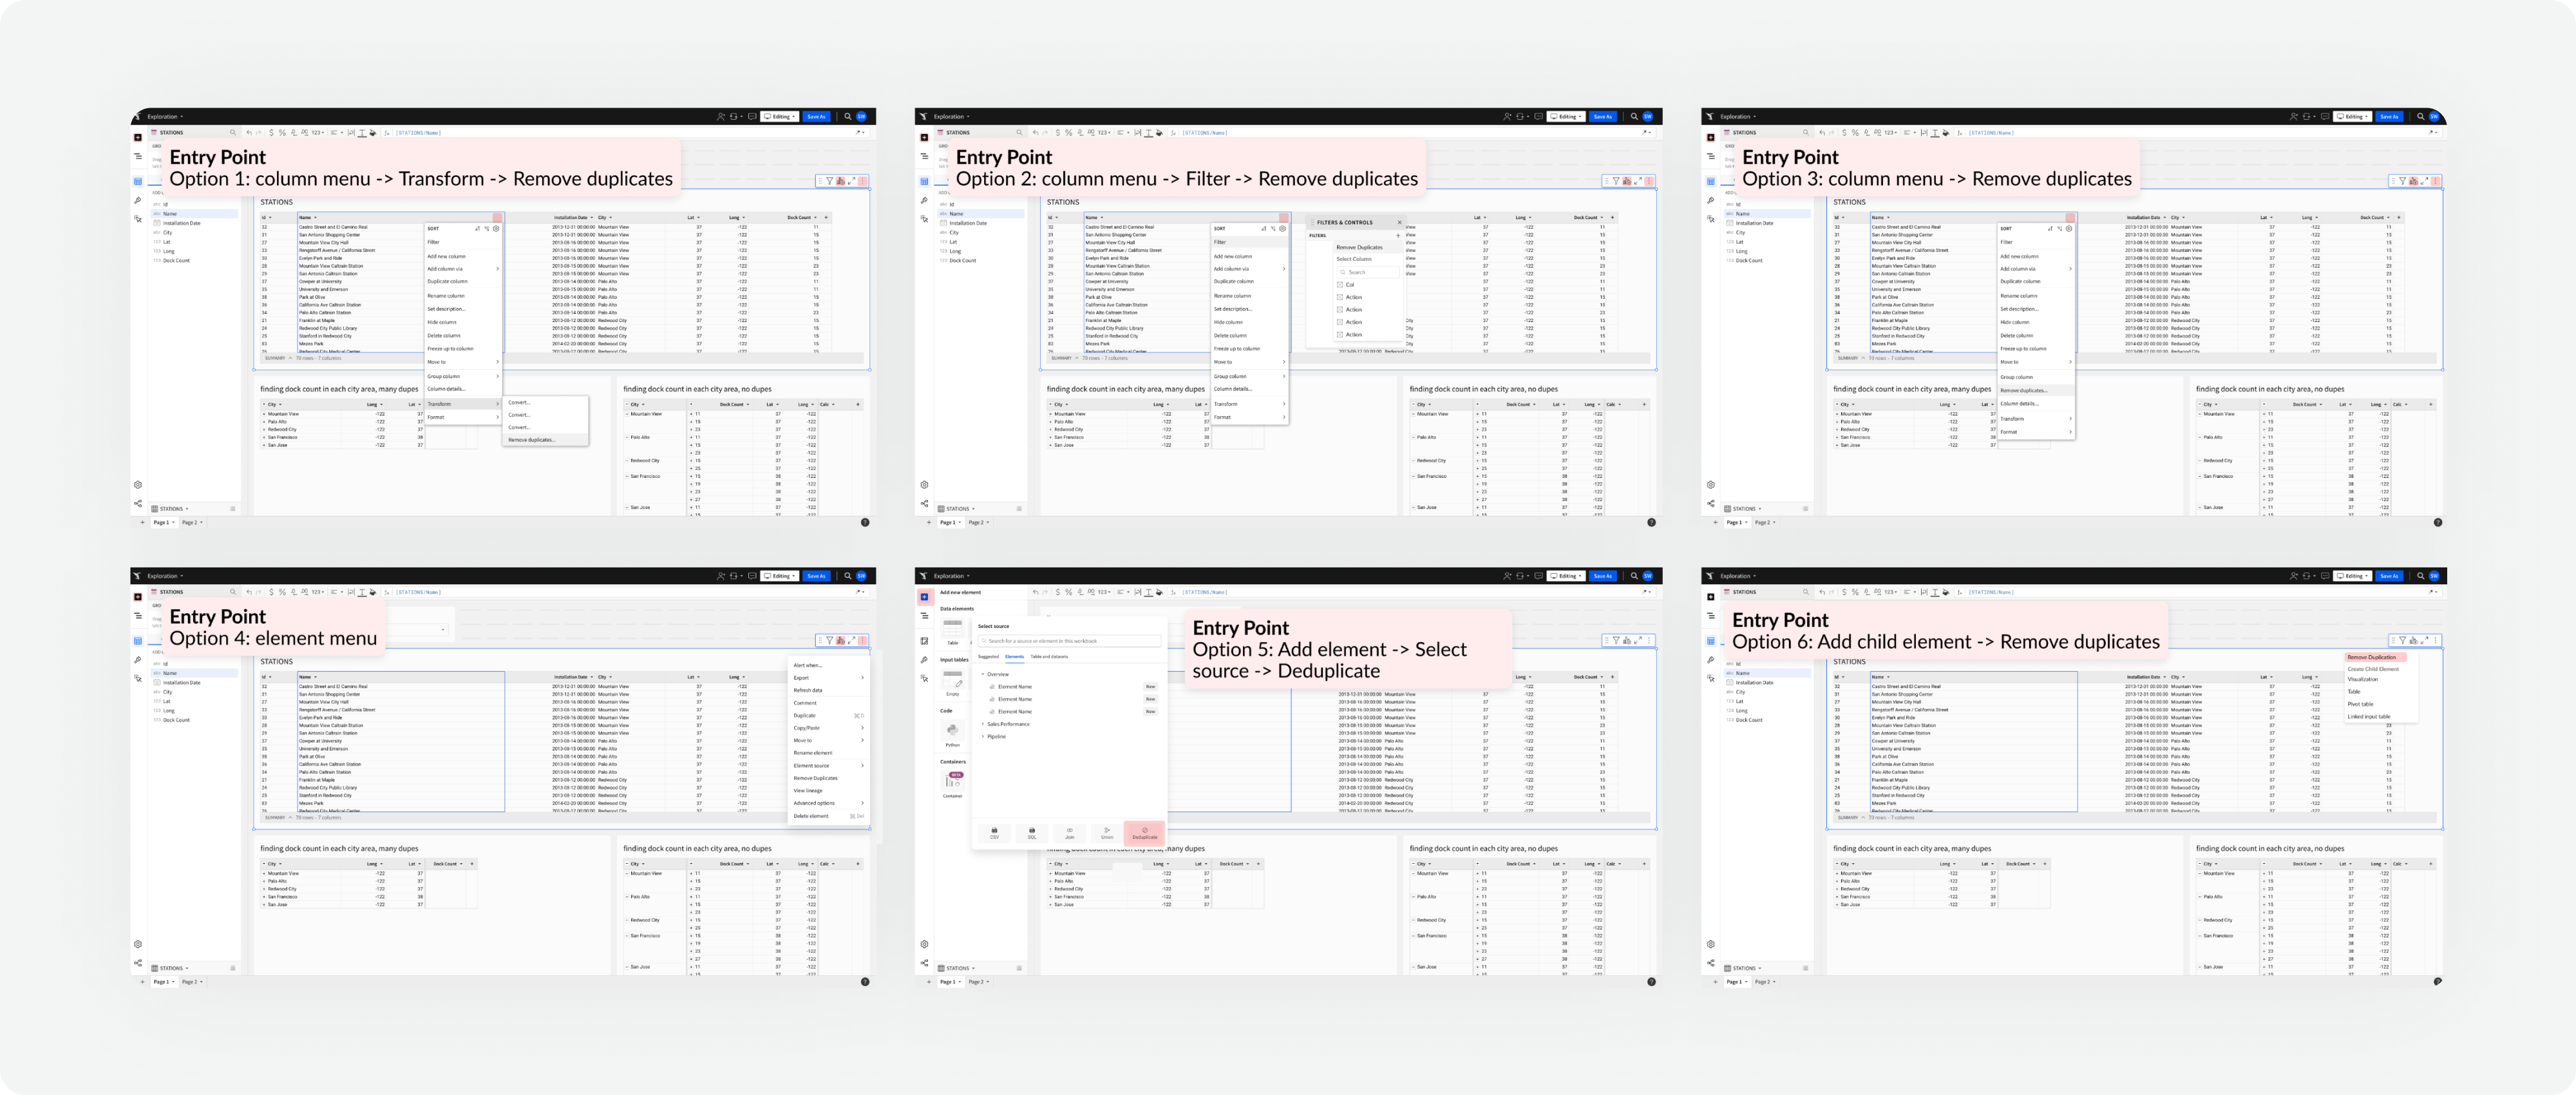Screen dimensions: 2576x1095
Task: Click currency format icon in Option 1 toolbar
Action: [x=271, y=132]
